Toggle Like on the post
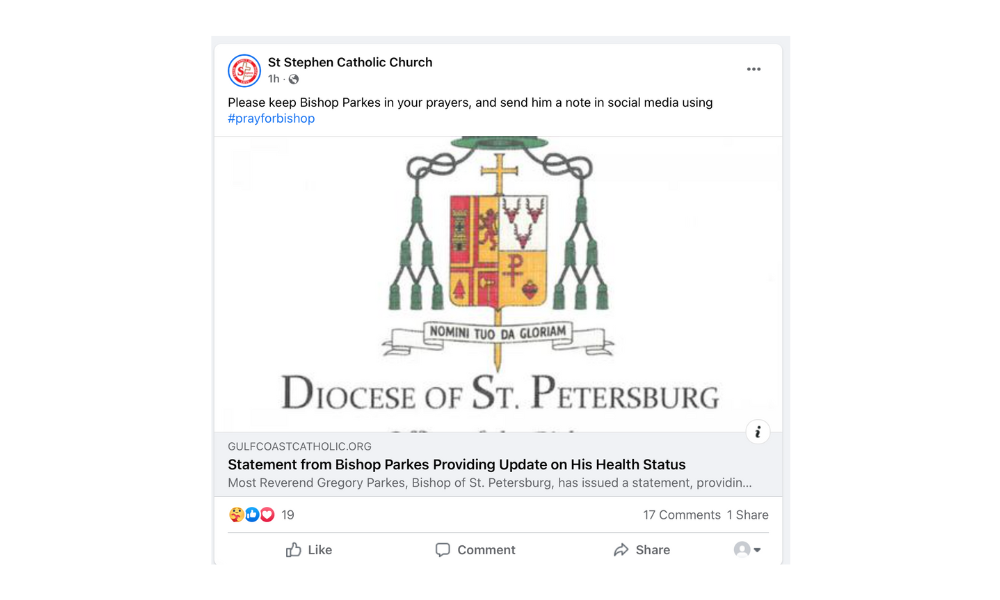1000x600 pixels. click(x=309, y=549)
